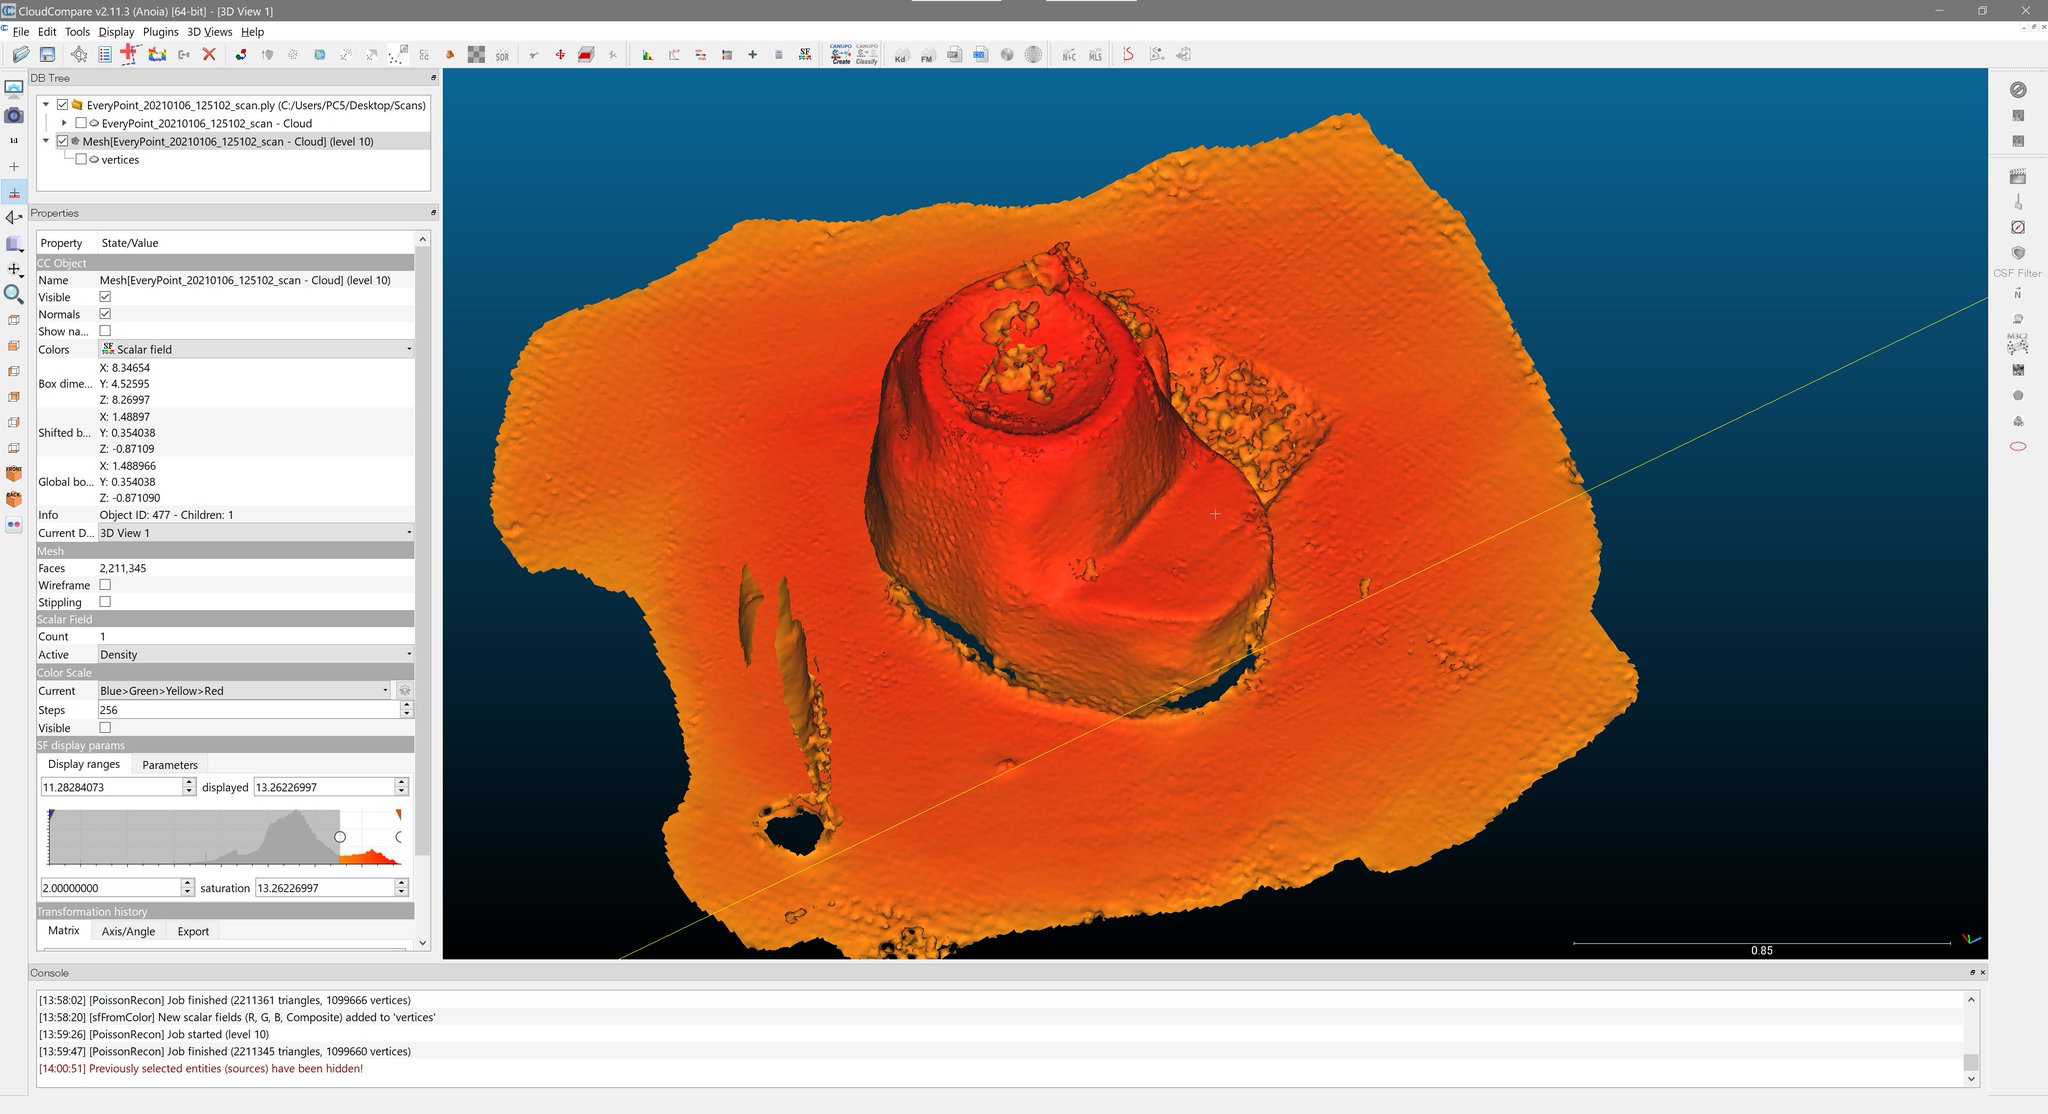Click the red X Delete toolbar icon
This screenshot has height=1114, width=2048.
[x=209, y=54]
